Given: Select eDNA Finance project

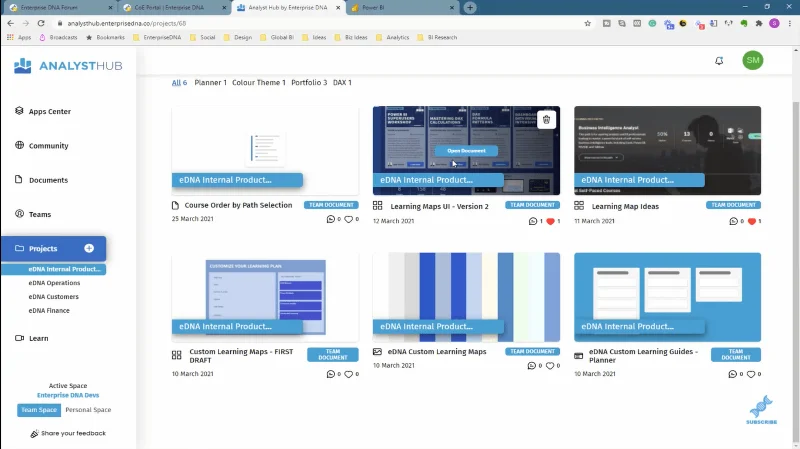Looking at the screenshot, I should (49, 310).
